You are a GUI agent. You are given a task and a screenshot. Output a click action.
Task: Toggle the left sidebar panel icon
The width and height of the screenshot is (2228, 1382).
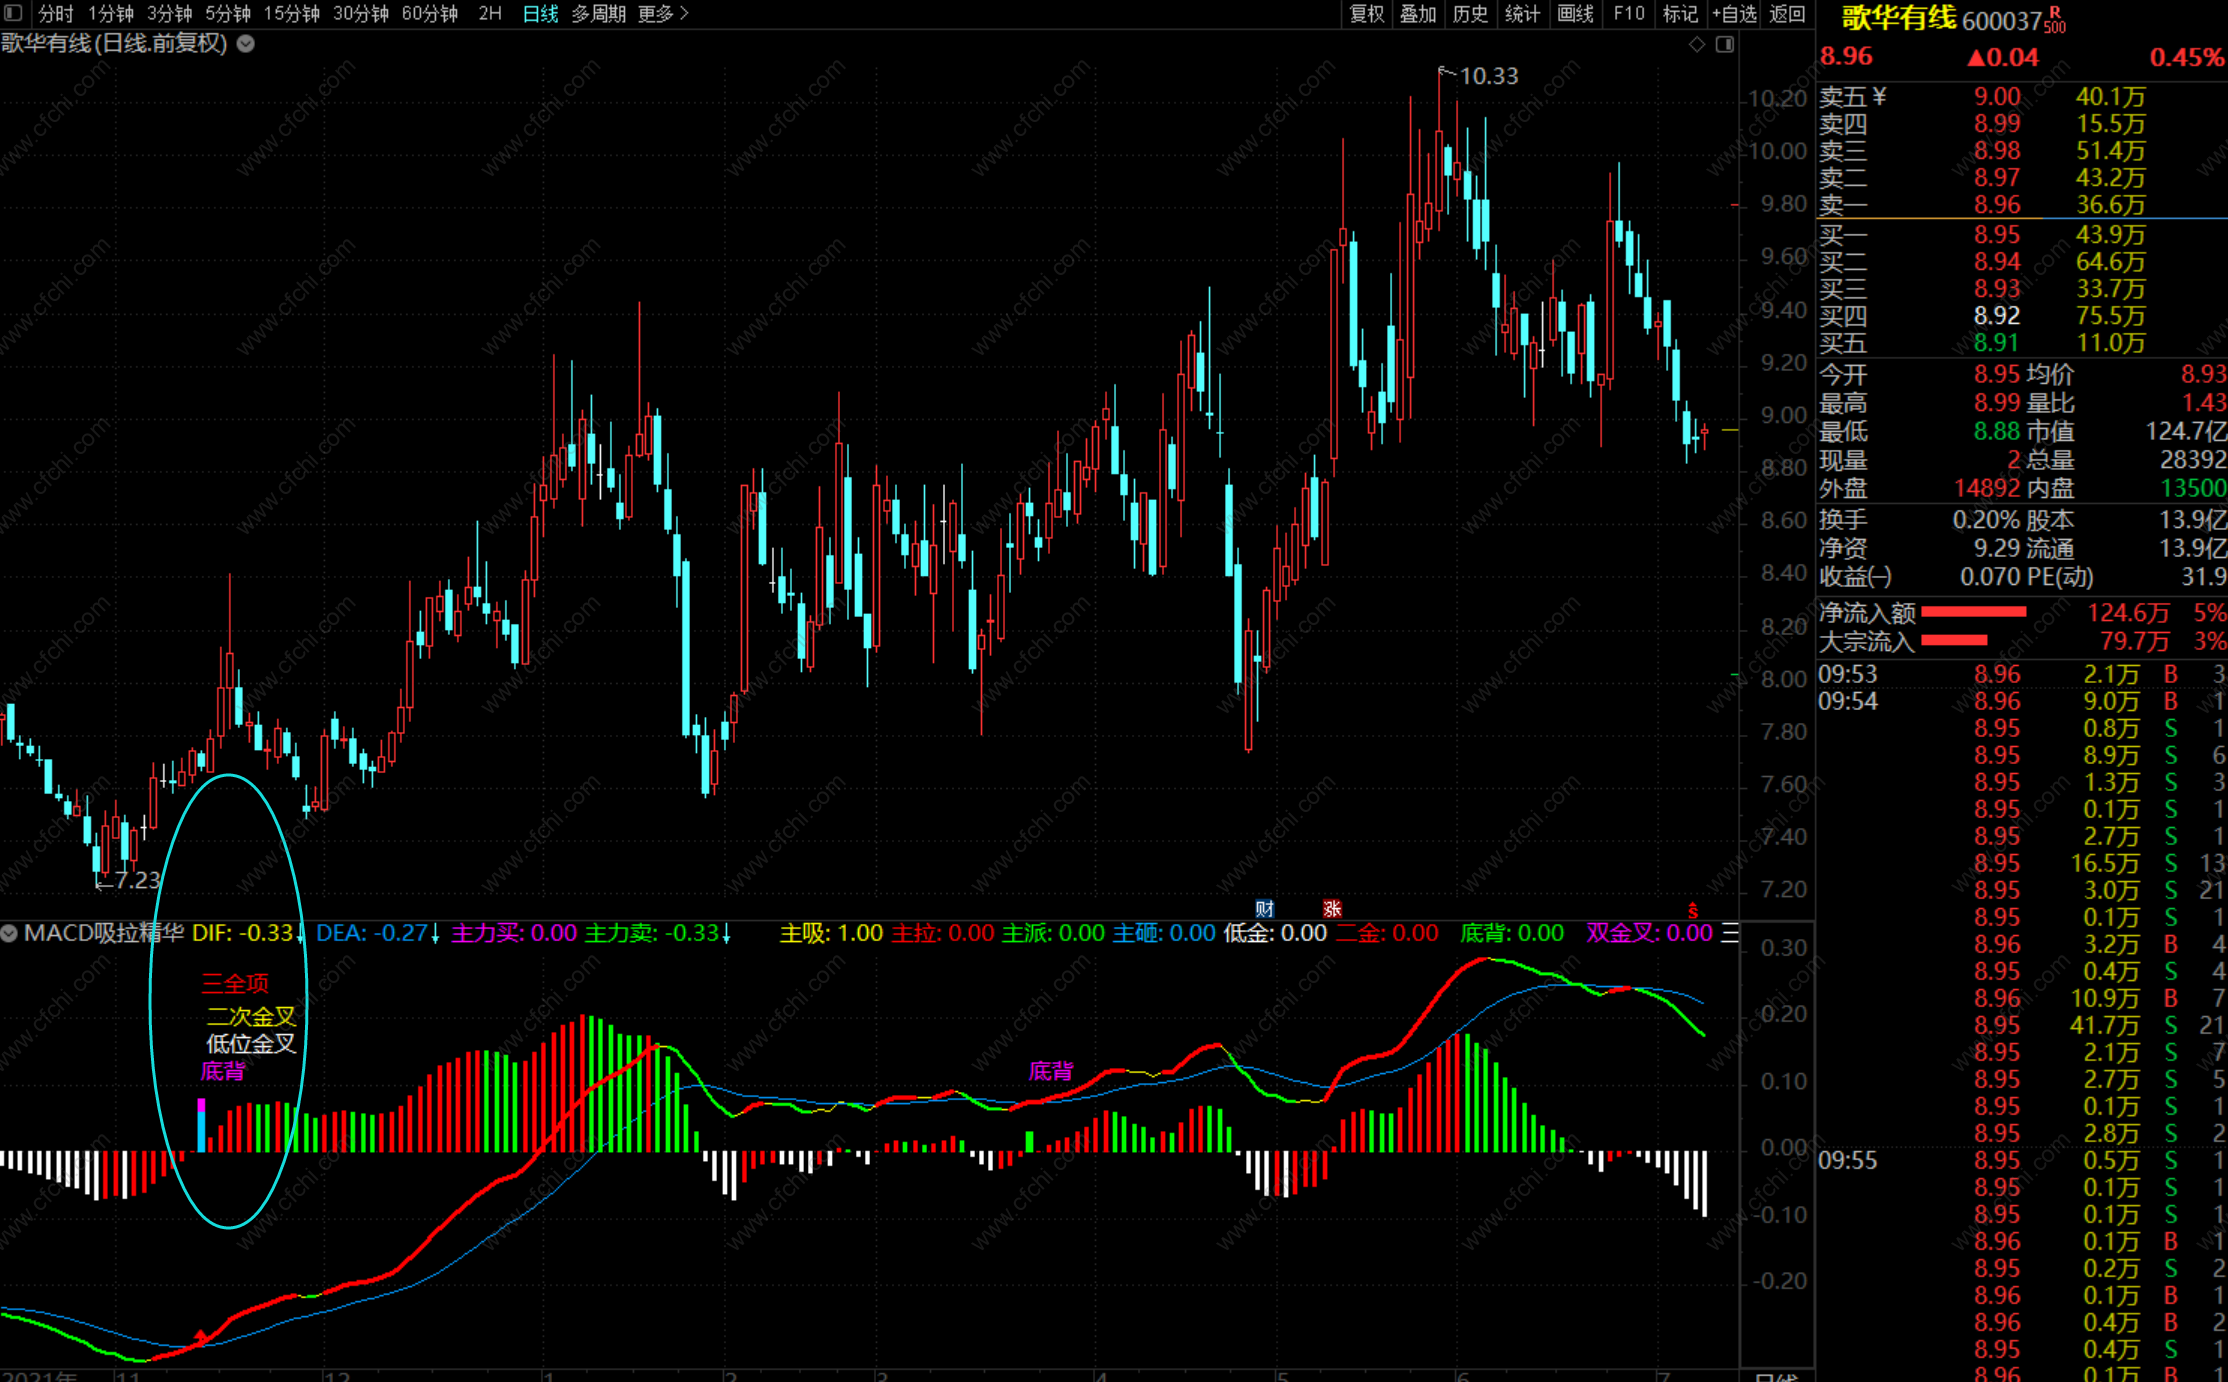click(x=14, y=13)
